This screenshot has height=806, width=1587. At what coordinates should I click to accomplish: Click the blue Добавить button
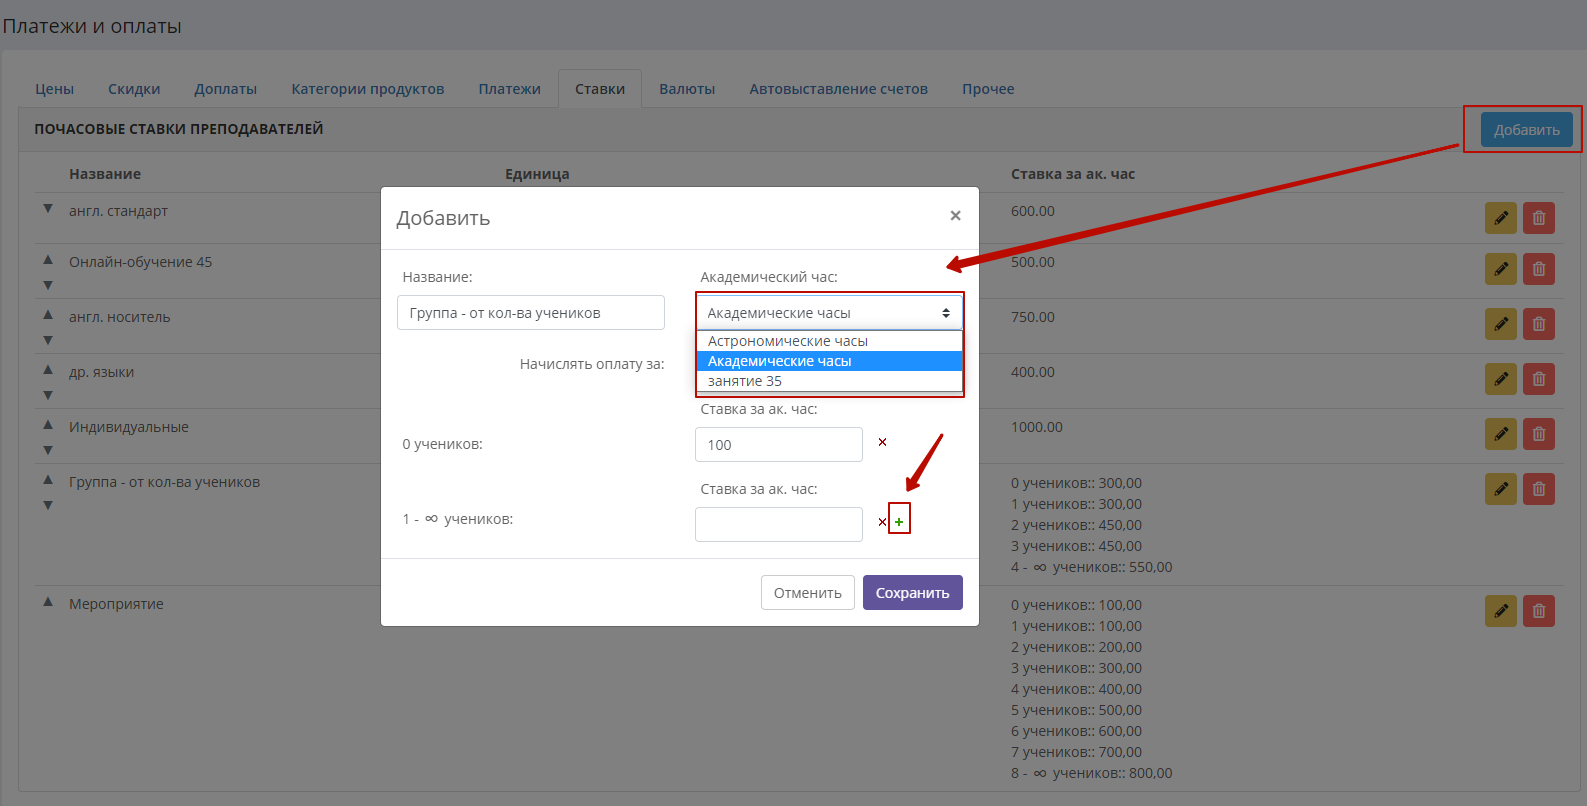(x=1527, y=129)
